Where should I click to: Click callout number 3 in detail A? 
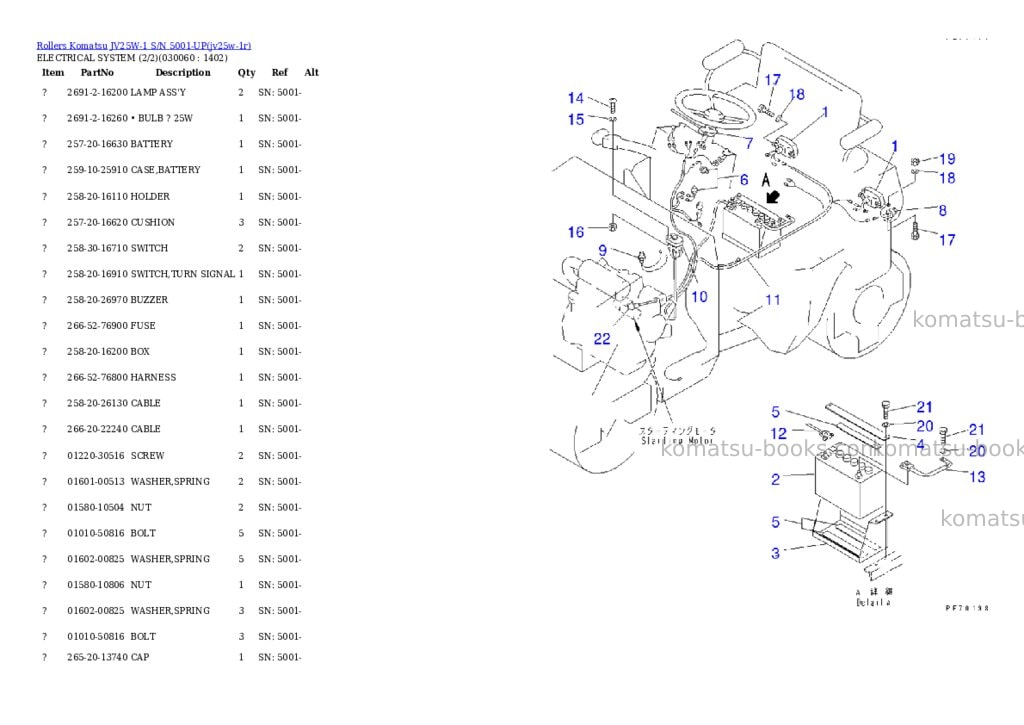click(x=775, y=553)
